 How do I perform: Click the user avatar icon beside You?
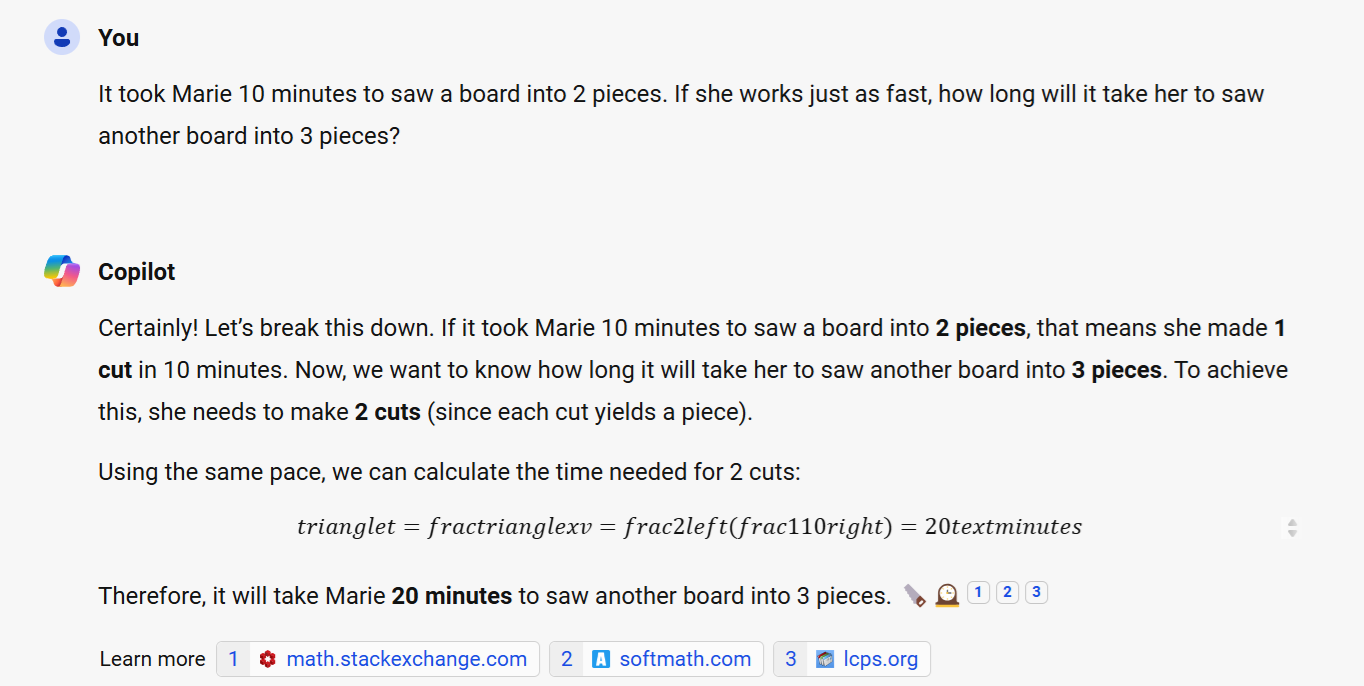(x=62, y=38)
